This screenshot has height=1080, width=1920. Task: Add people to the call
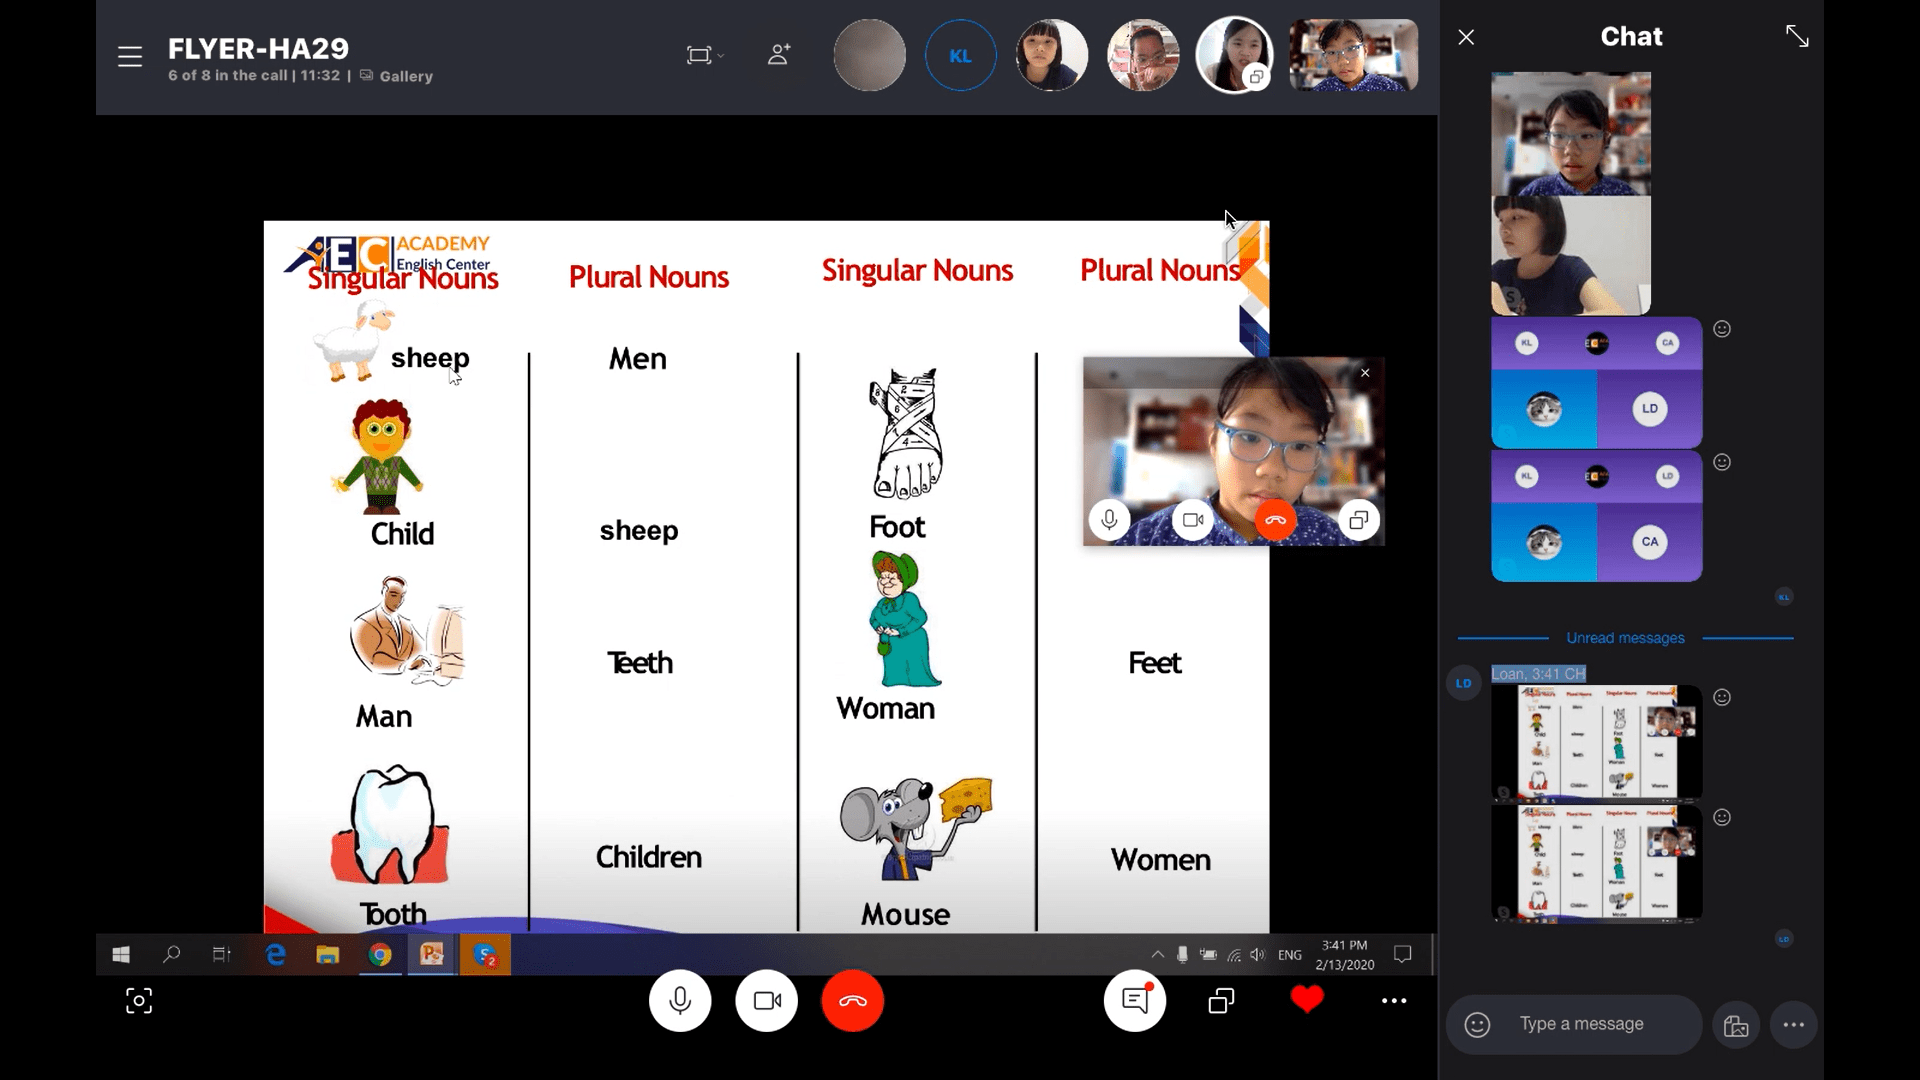pos(779,55)
